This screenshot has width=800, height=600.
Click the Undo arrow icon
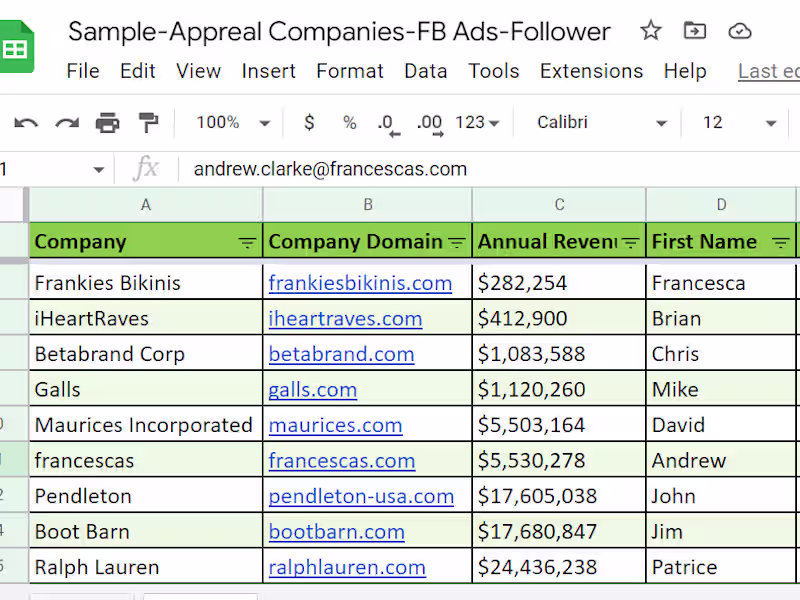(26, 123)
